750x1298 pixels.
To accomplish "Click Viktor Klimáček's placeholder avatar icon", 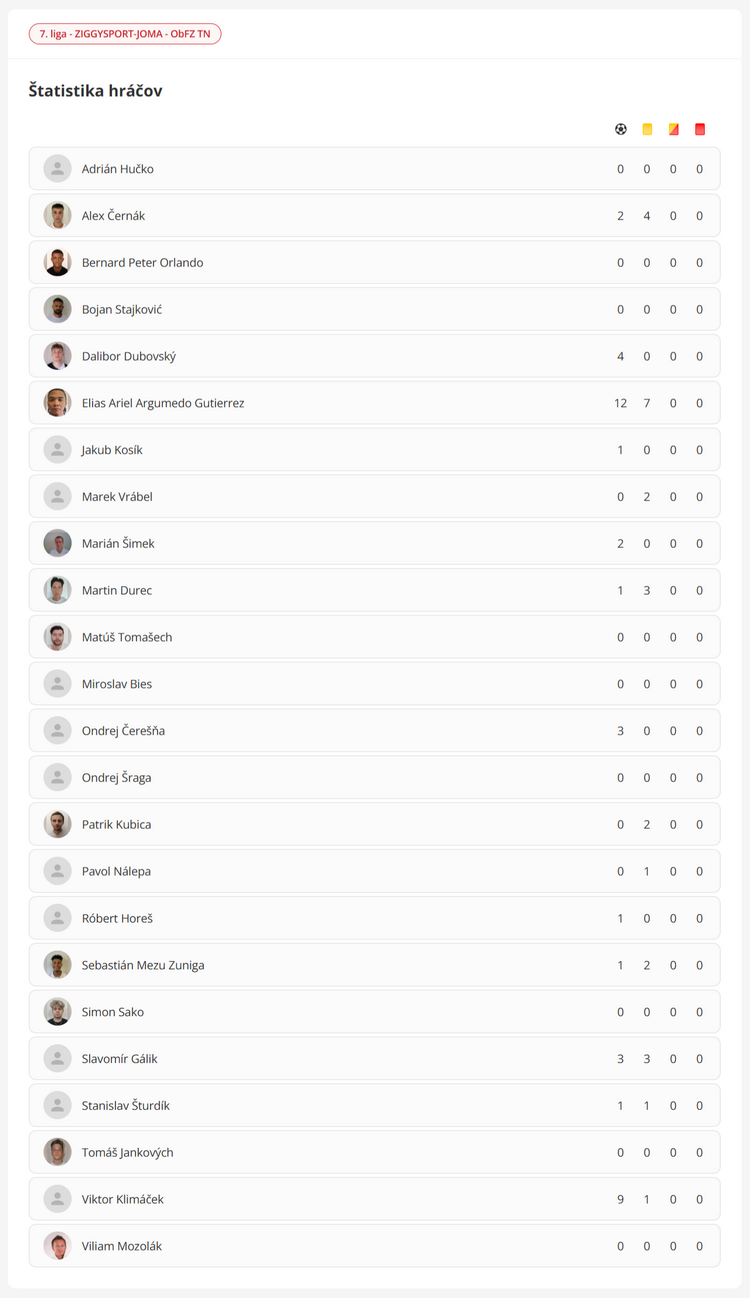I will pyautogui.click(x=57, y=1199).
